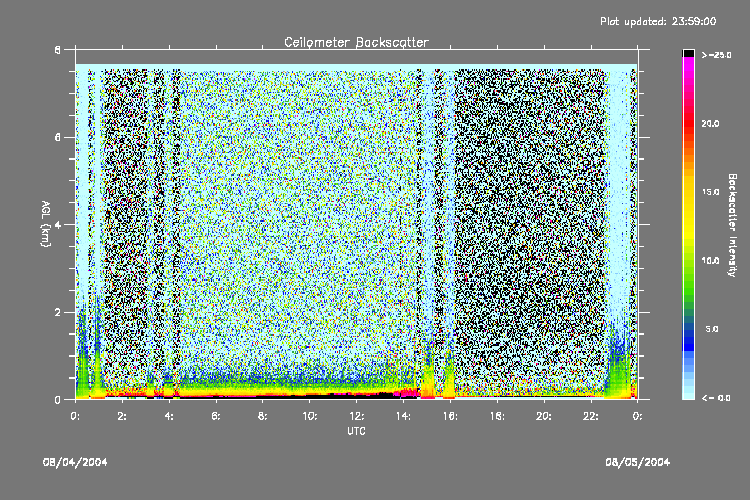The image size is (750, 500).
Task: Click the x-axis tick label '20:'
Action: tap(544, 416)
